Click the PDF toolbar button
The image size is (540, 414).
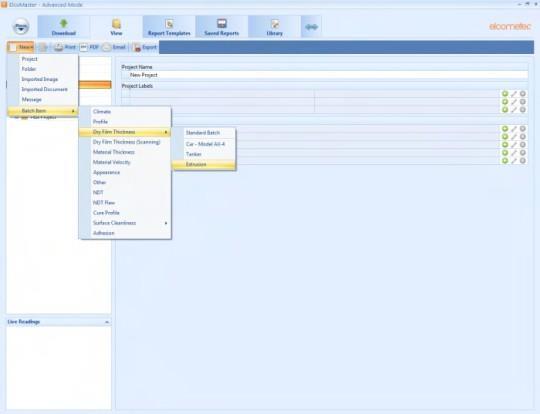pos(89,47)
